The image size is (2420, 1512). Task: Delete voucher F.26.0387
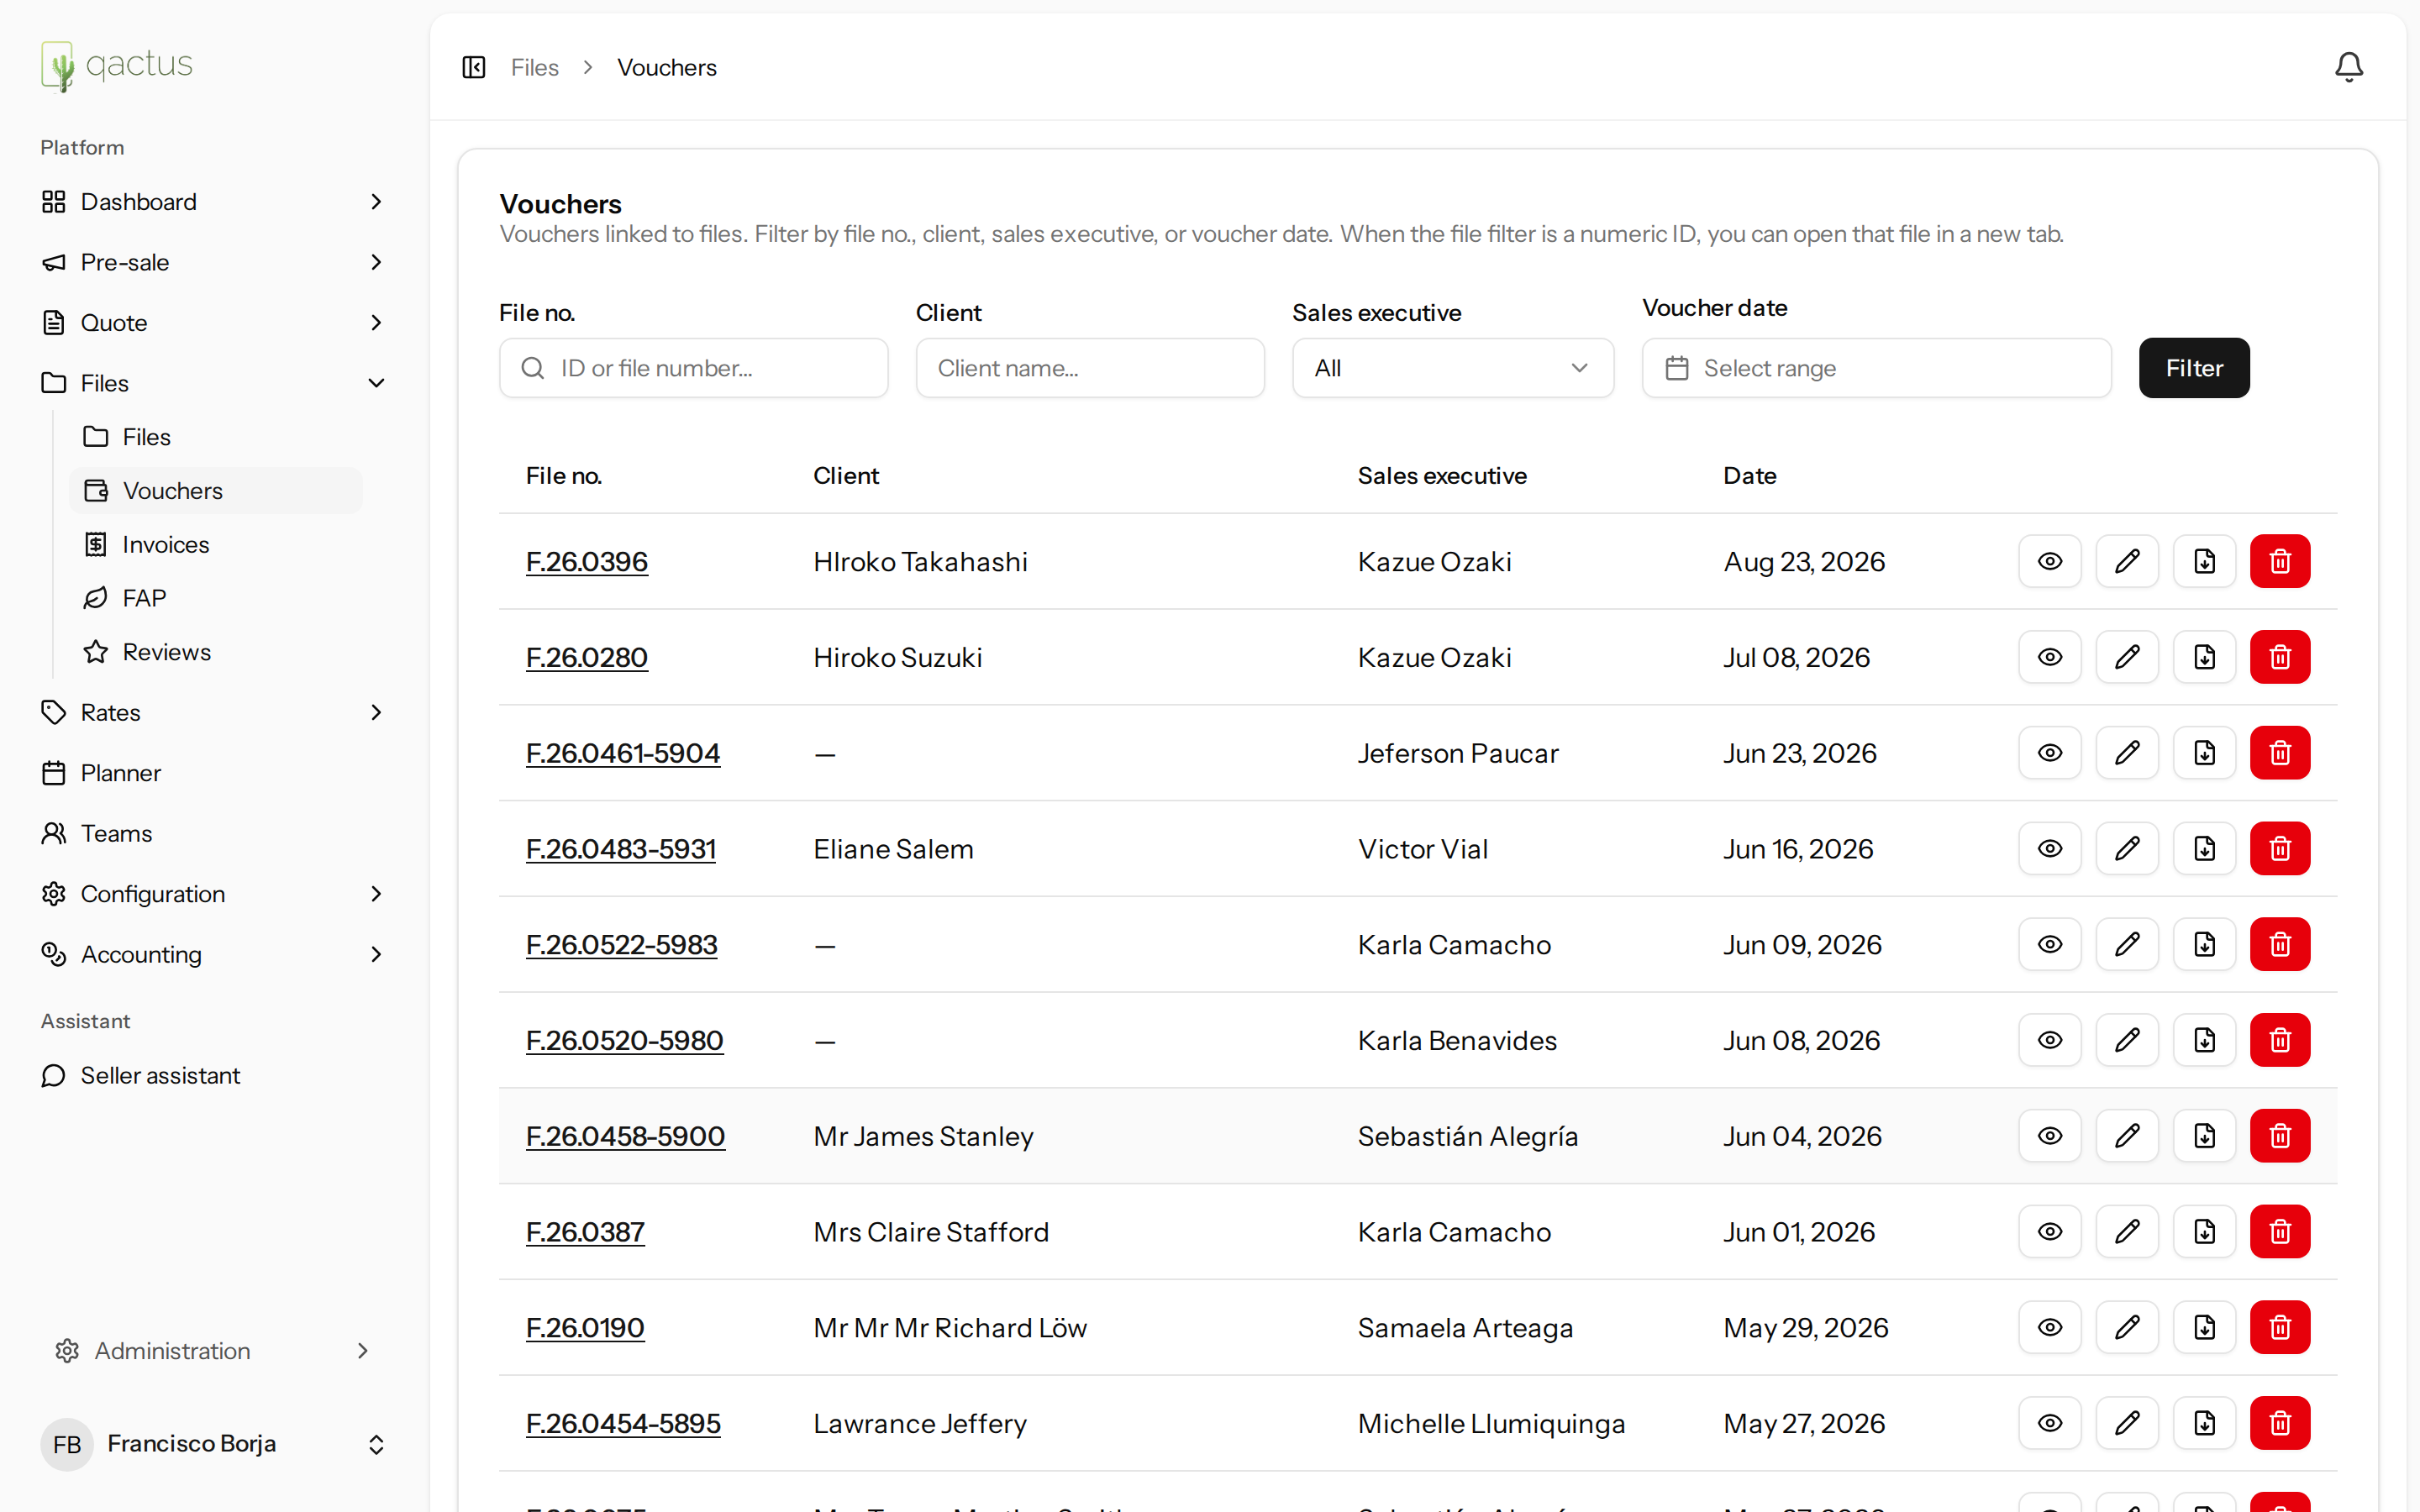point(2280,1232)
